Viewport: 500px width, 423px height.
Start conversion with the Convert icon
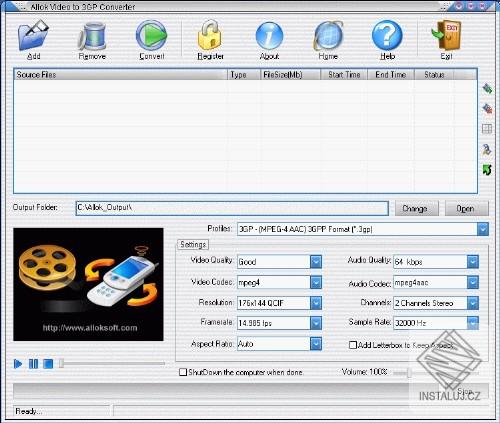(151, 35)
